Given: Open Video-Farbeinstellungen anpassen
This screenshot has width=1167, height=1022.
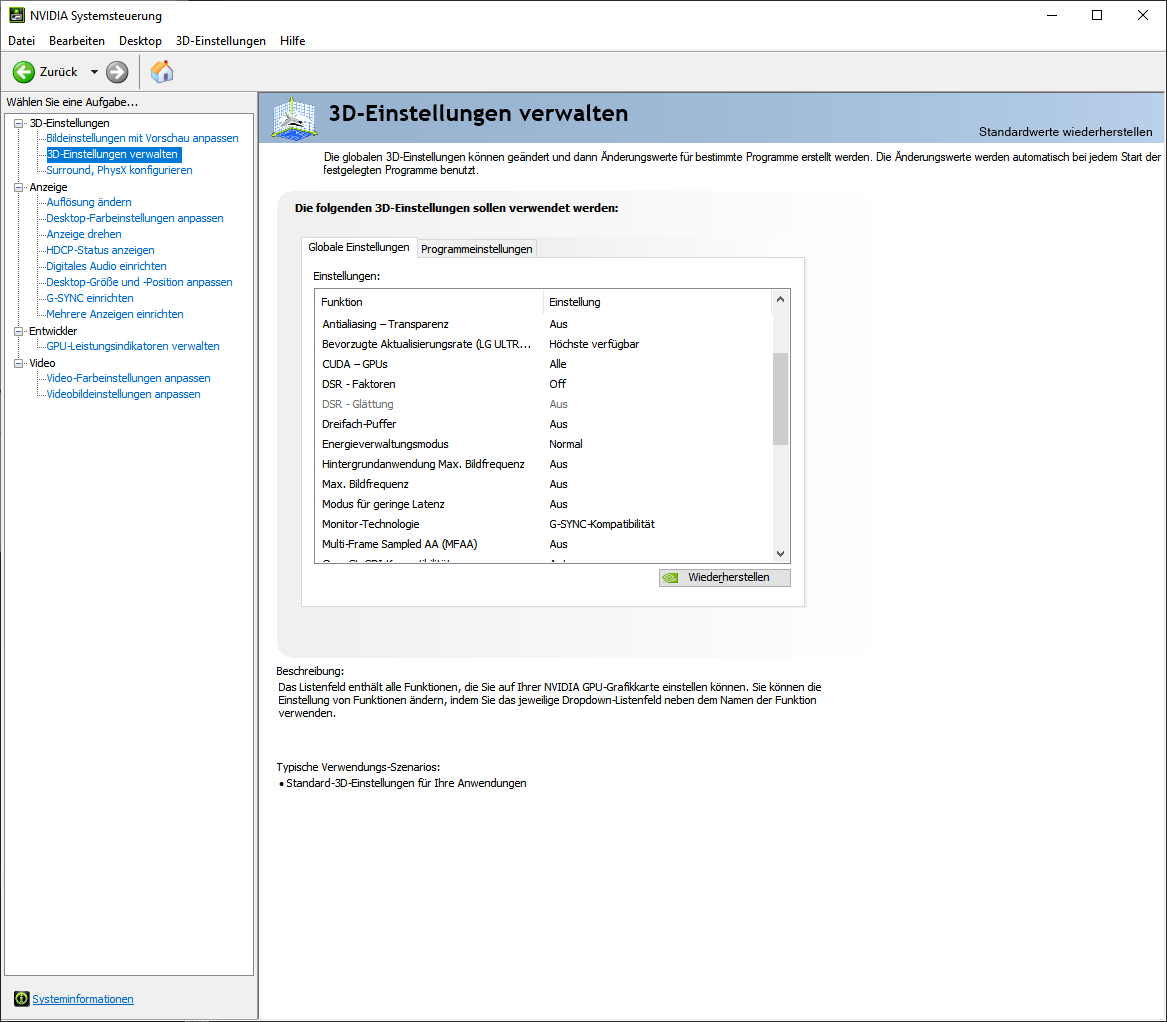Looking at the screenshot, I should (x=128, y=378).
